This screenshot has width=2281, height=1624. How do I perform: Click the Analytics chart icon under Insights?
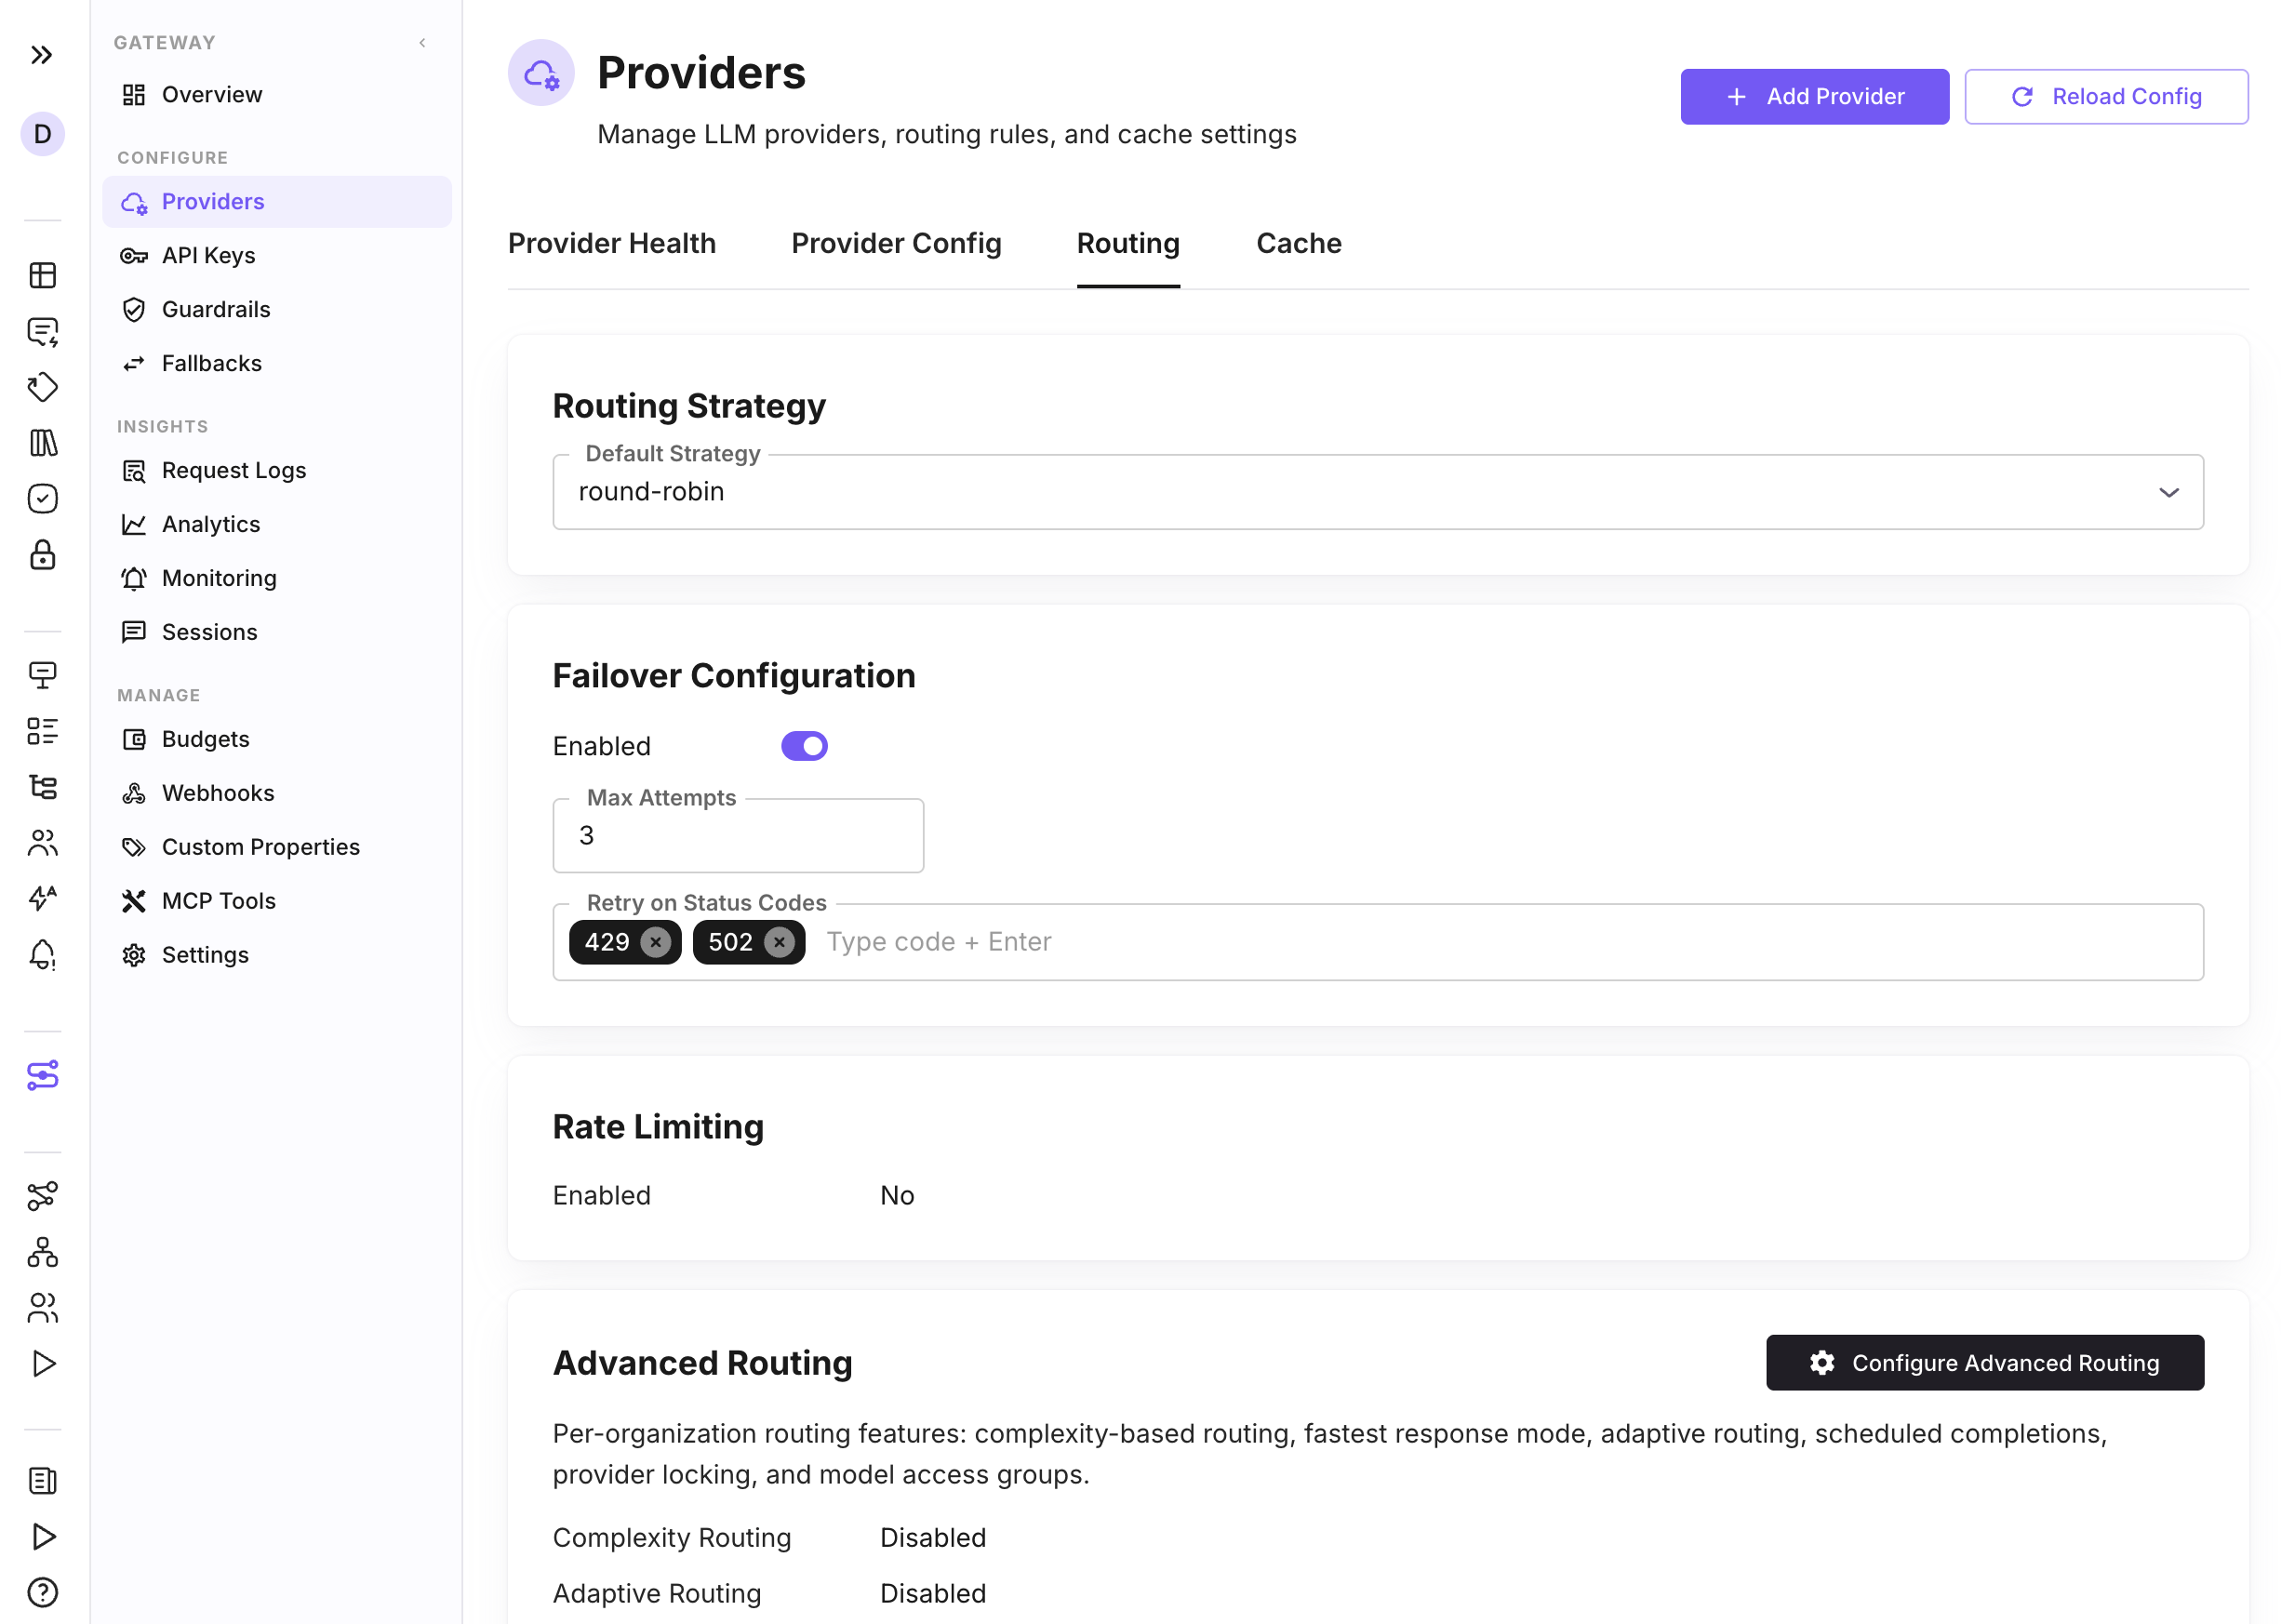tap(134, 523)
